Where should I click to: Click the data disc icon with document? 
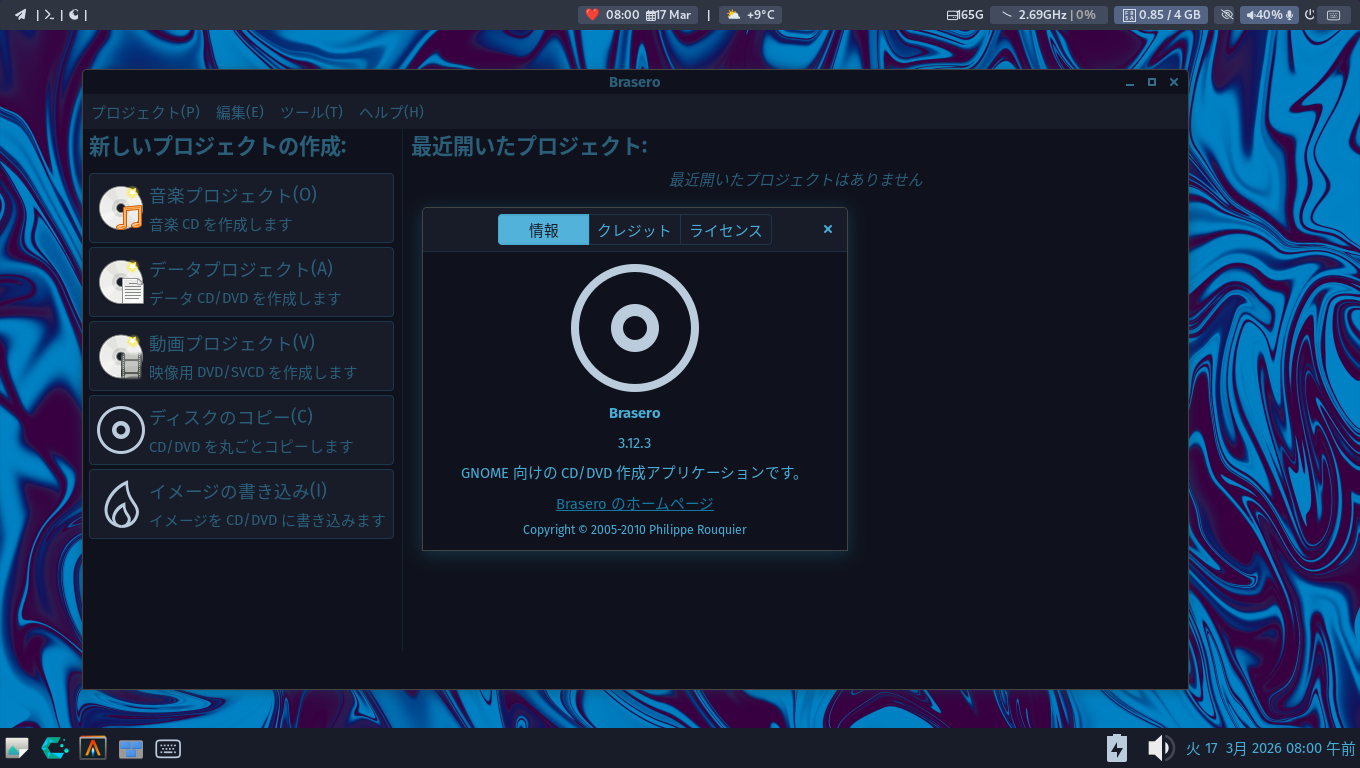click(121, 282)
